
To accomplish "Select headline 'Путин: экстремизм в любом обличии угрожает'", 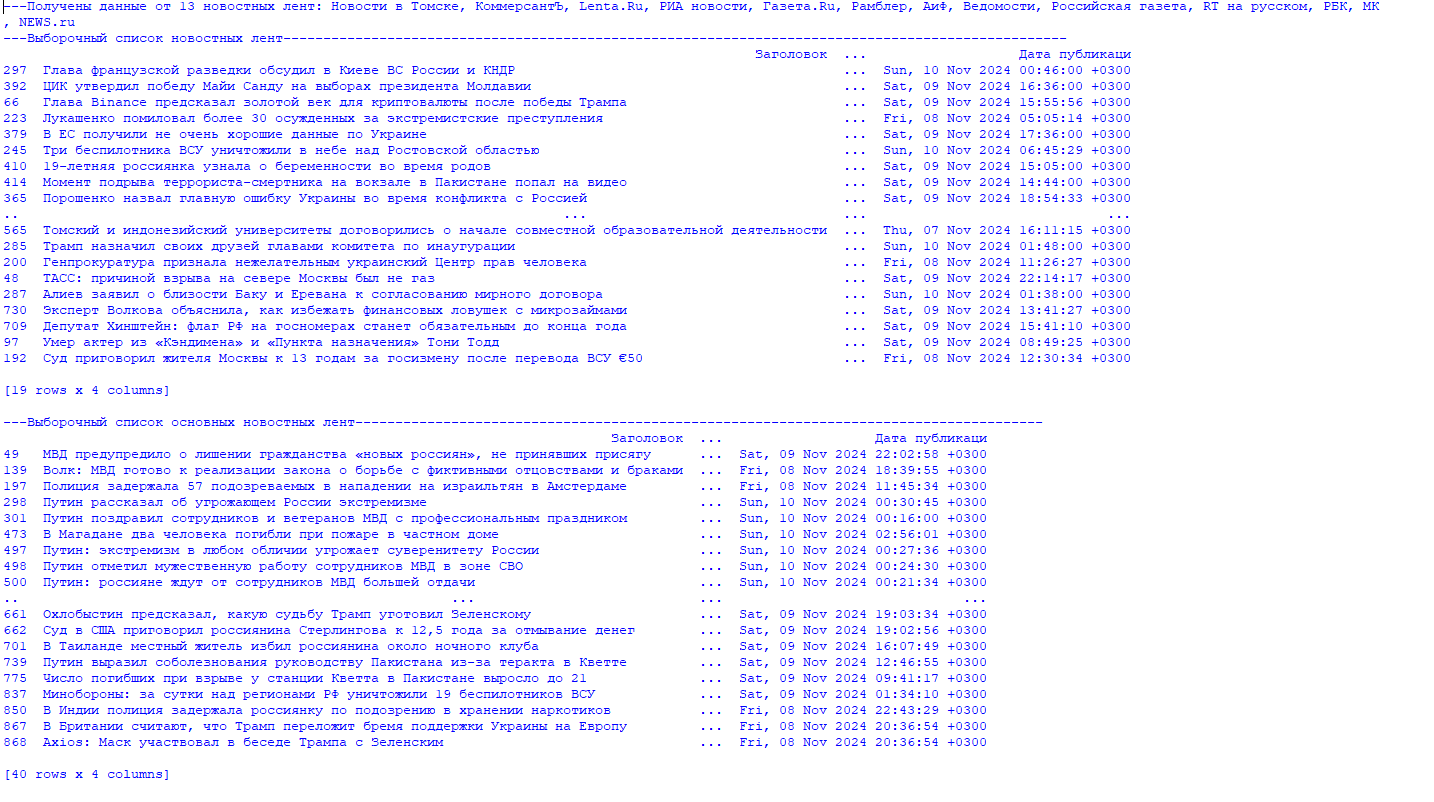I will (x=291, y=550).
